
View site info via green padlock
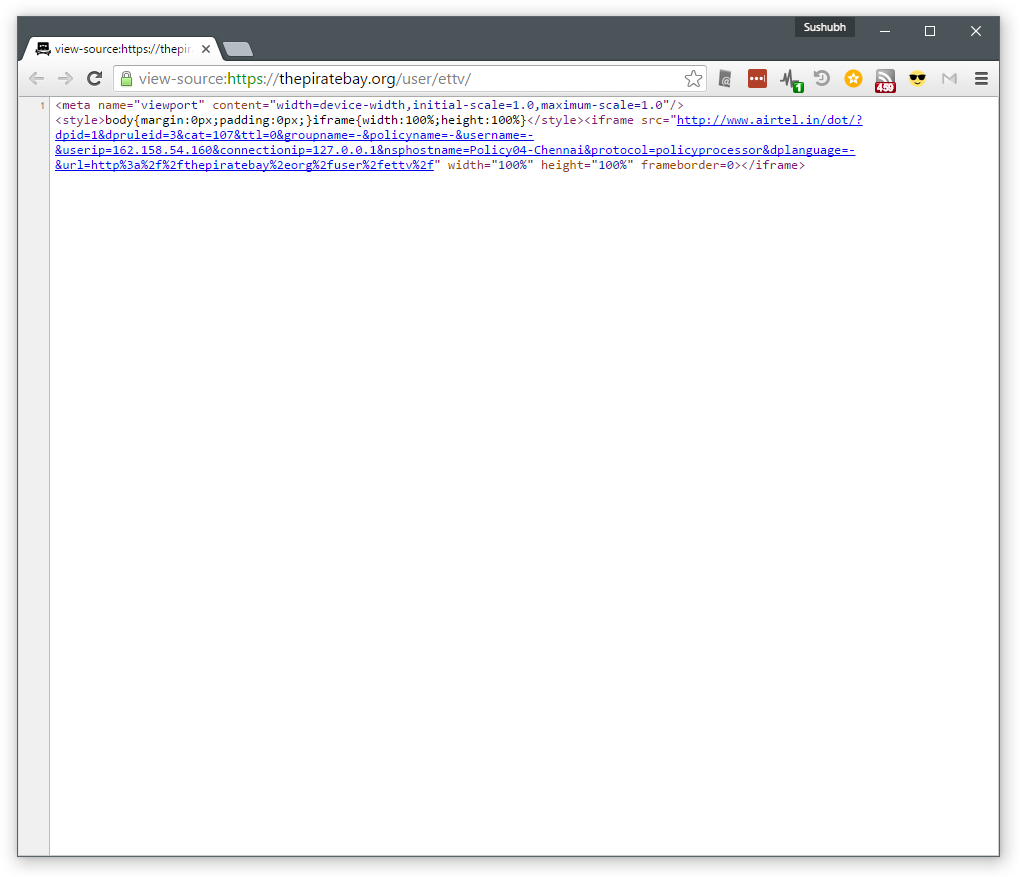coord(126,79)
